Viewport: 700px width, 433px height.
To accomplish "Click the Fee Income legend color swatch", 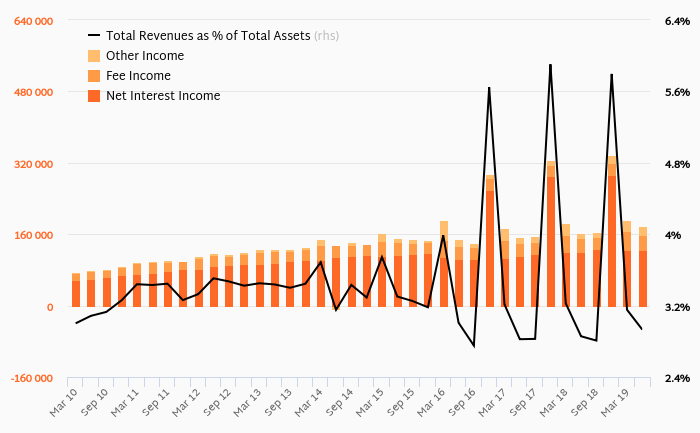I will tap(94, 76).
